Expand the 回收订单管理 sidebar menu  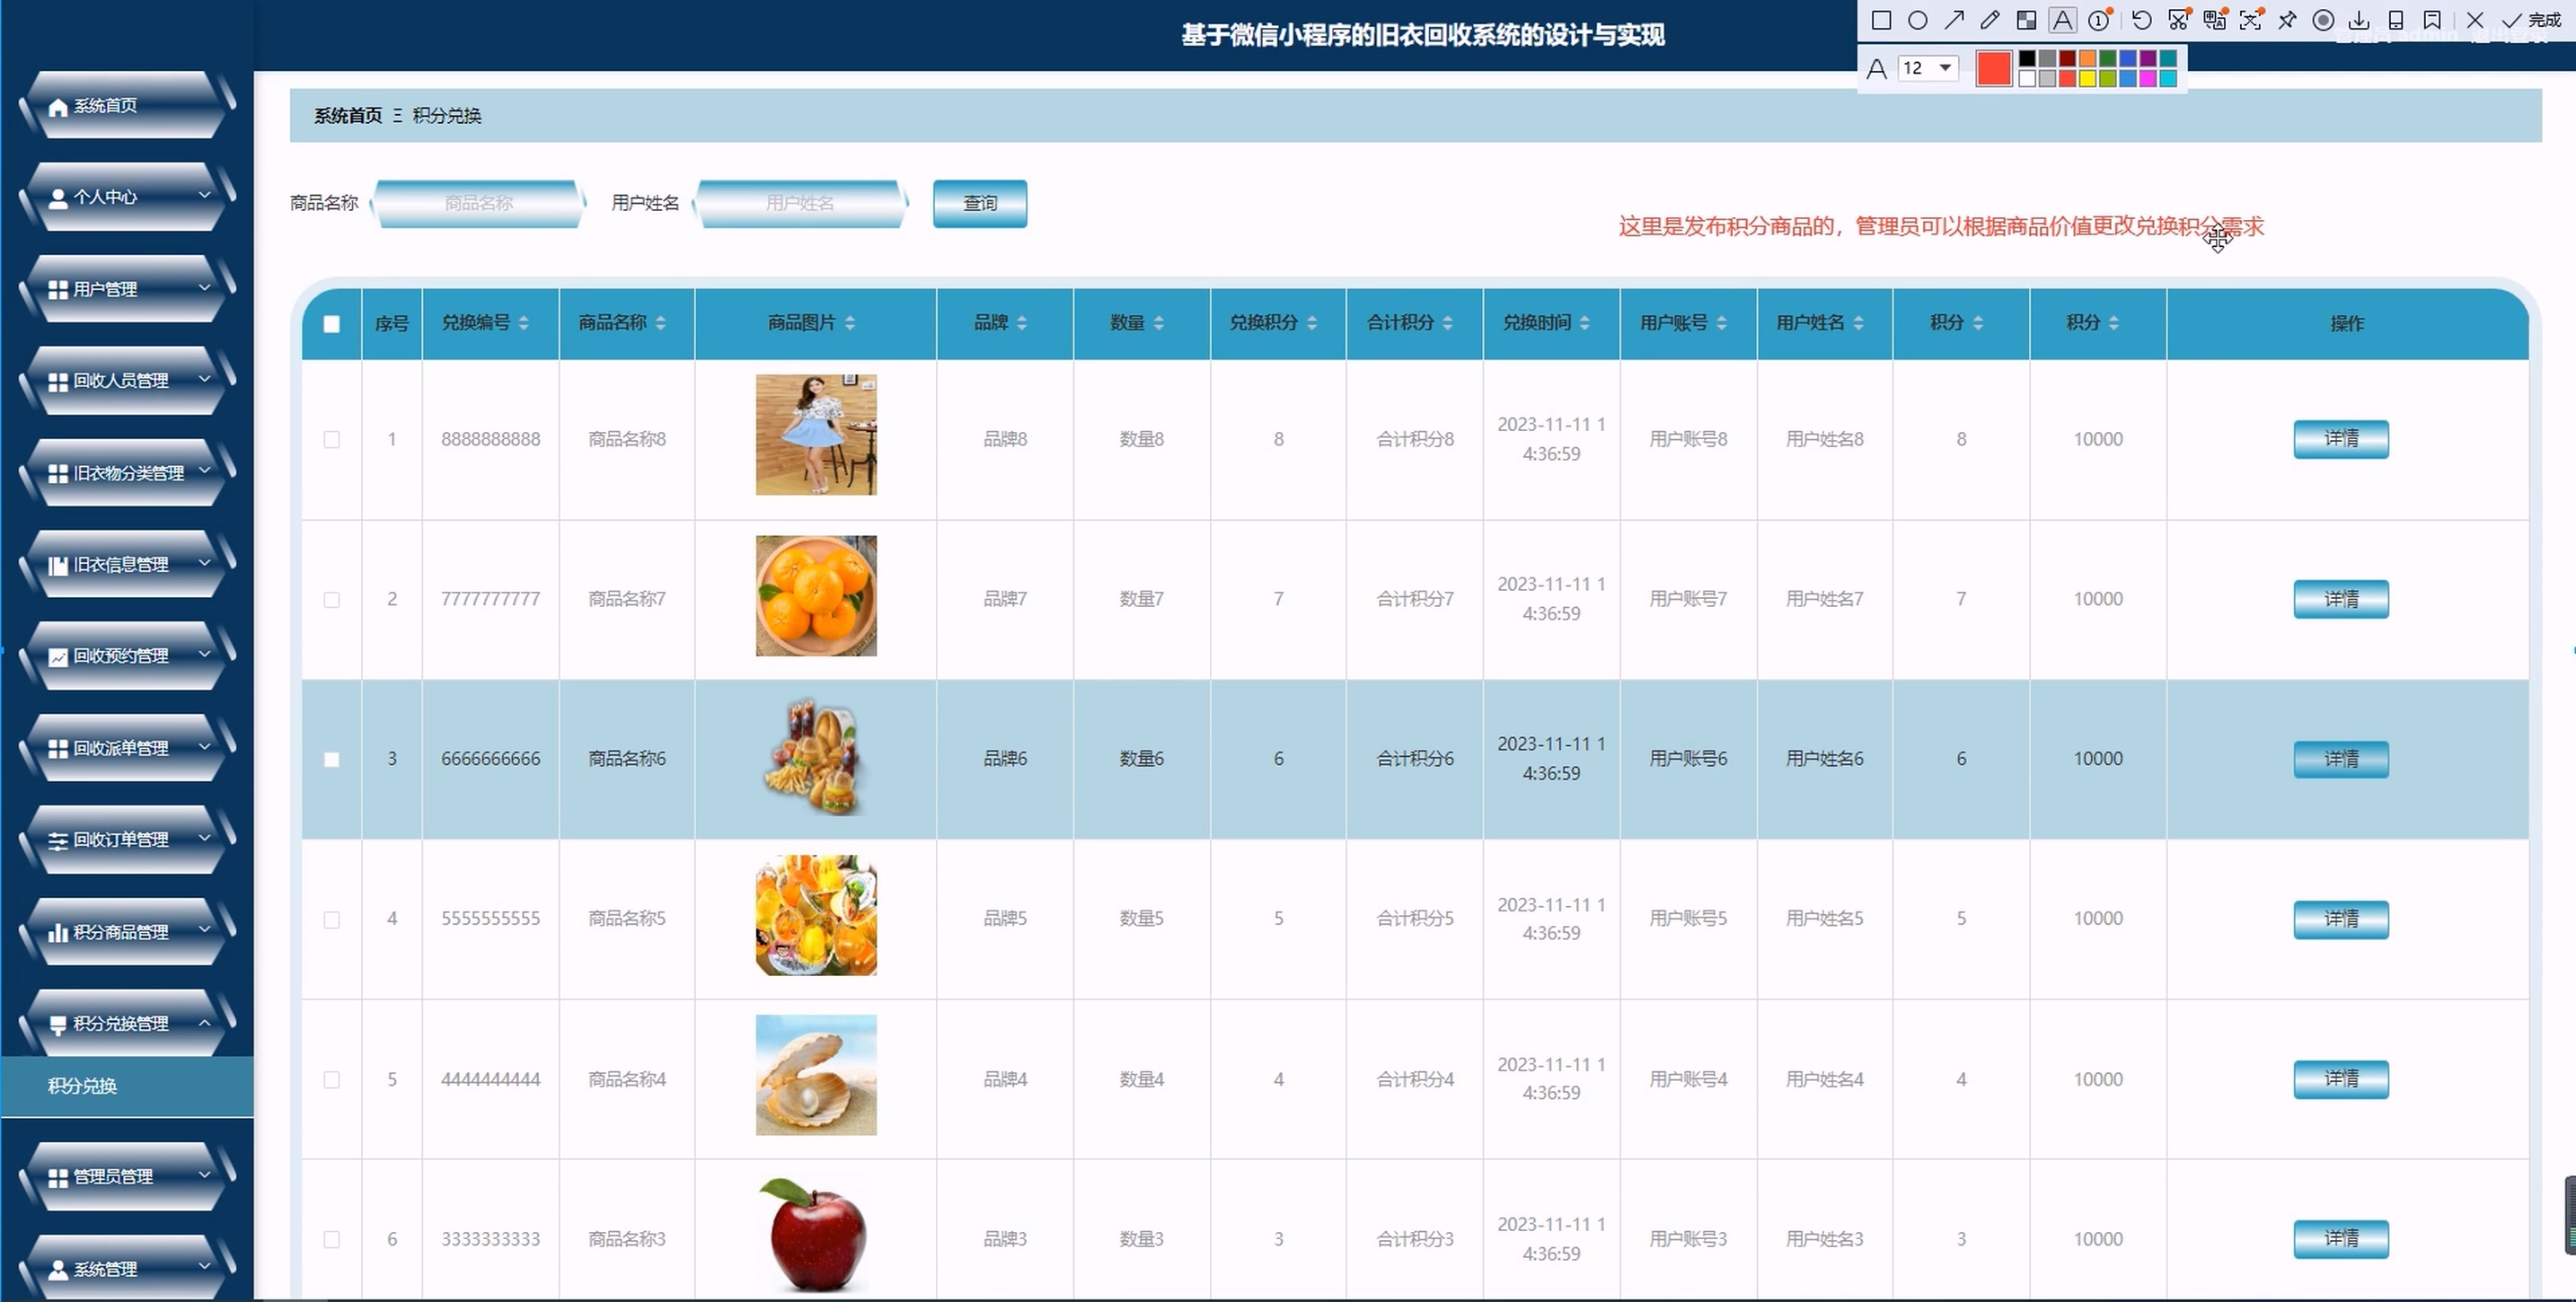point(127,840)
